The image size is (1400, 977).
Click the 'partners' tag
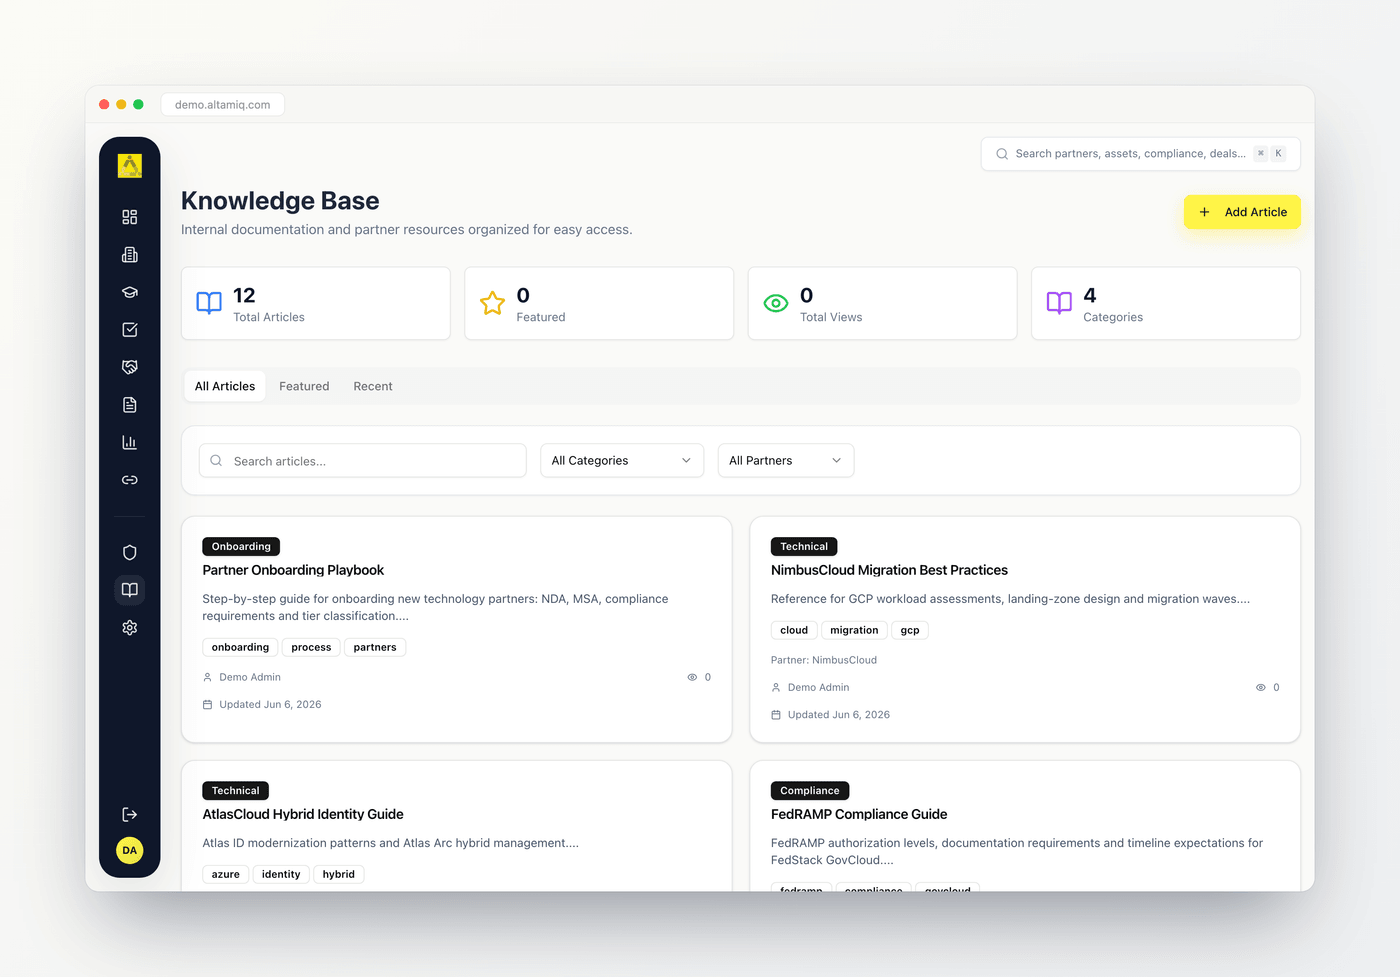[x=375, y=647]
